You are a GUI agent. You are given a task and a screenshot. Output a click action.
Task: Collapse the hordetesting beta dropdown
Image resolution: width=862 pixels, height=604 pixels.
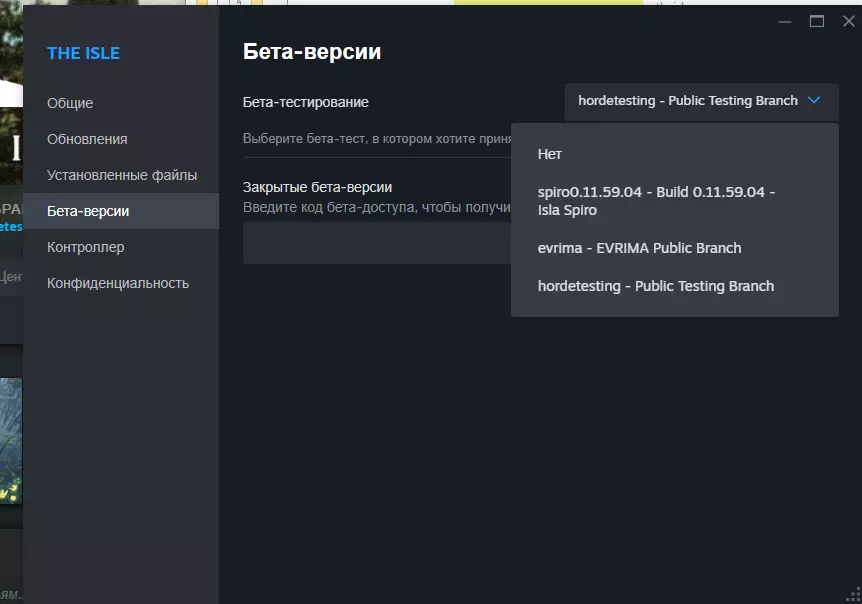(x=701, y=101)
